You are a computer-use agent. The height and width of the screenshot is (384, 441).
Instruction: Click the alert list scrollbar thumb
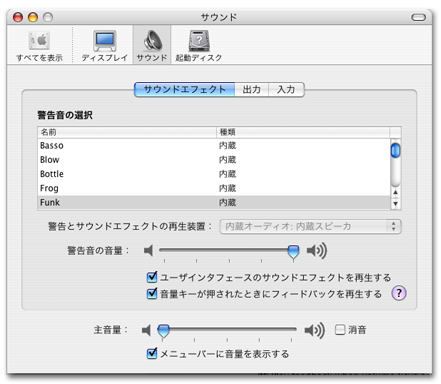coord(395,150)
